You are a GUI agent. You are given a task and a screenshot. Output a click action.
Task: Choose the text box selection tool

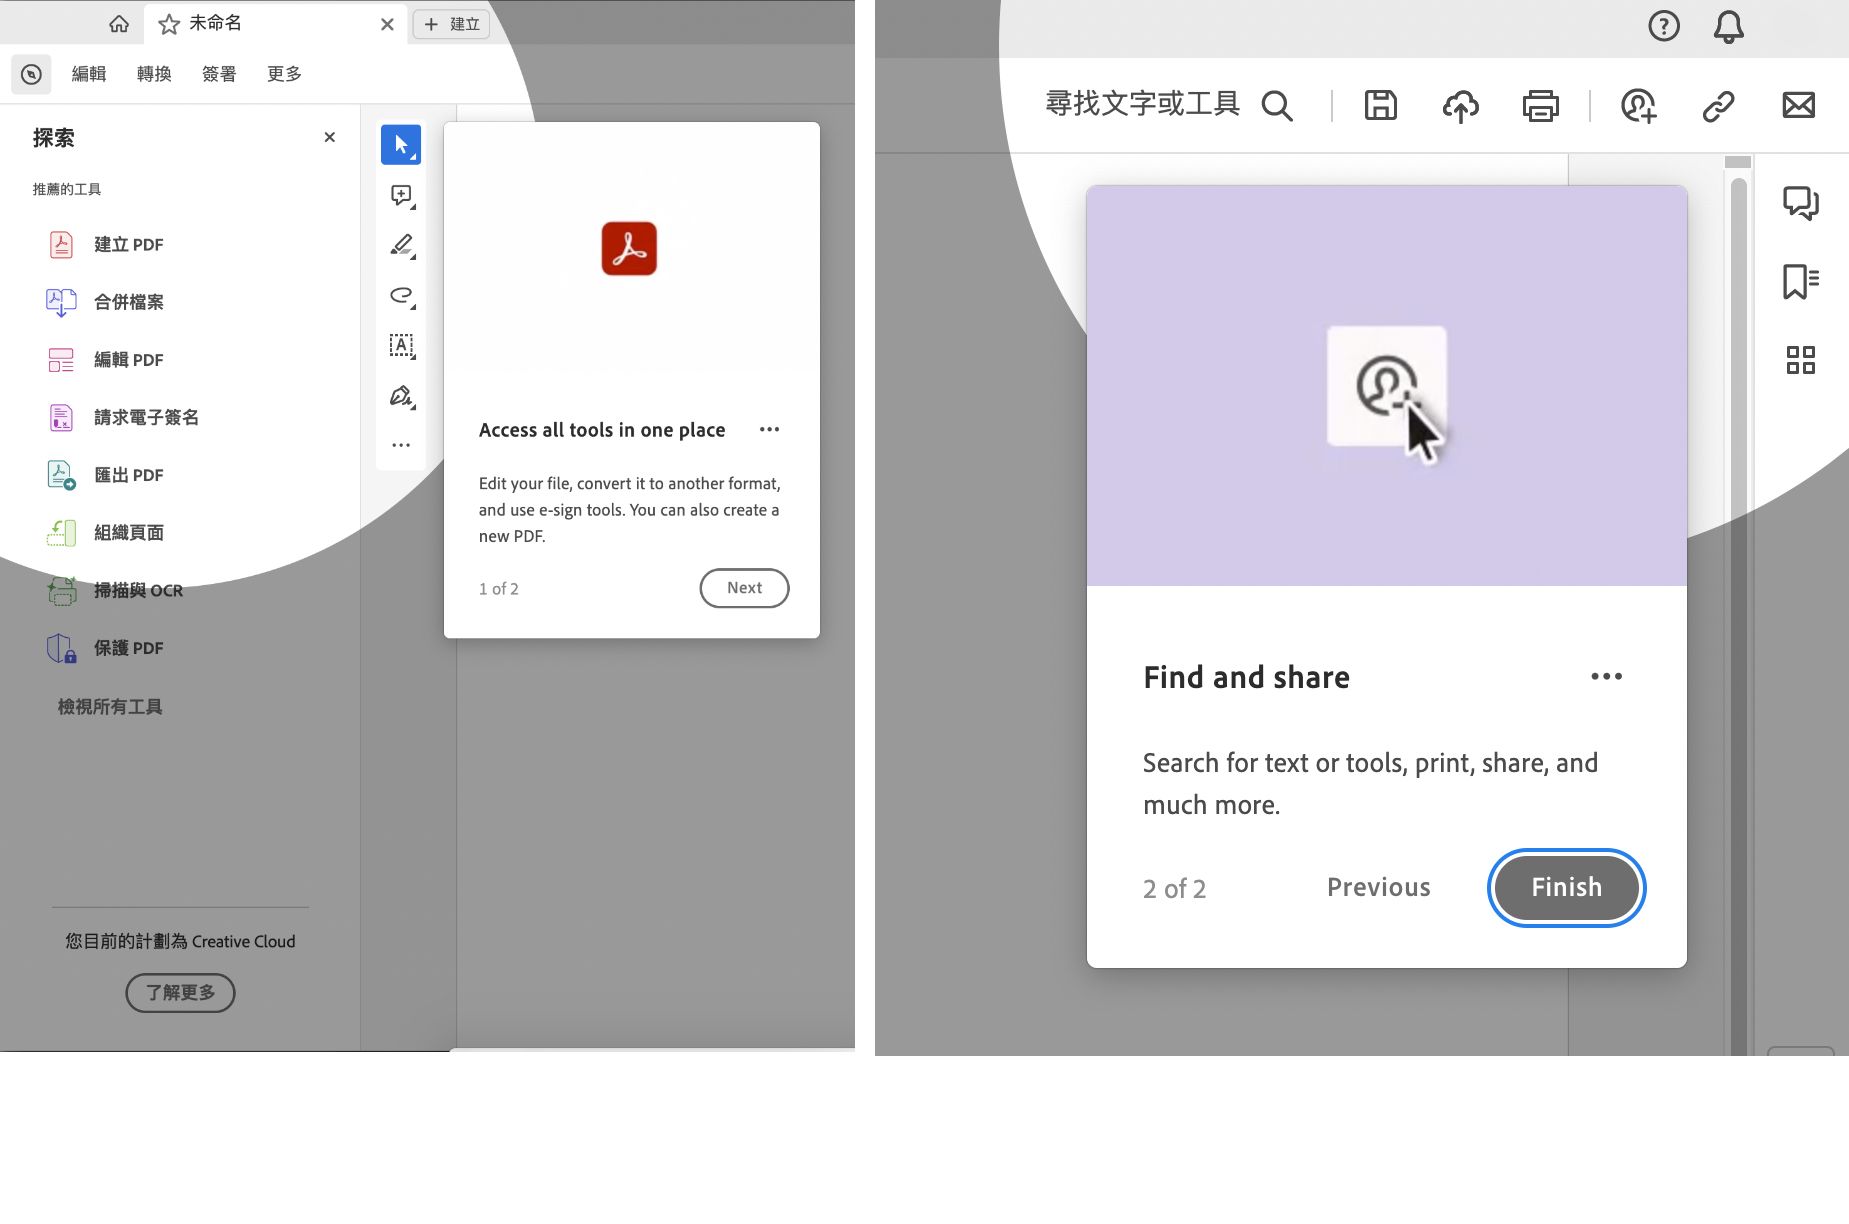pyautogui.click(x=401, y=345)
